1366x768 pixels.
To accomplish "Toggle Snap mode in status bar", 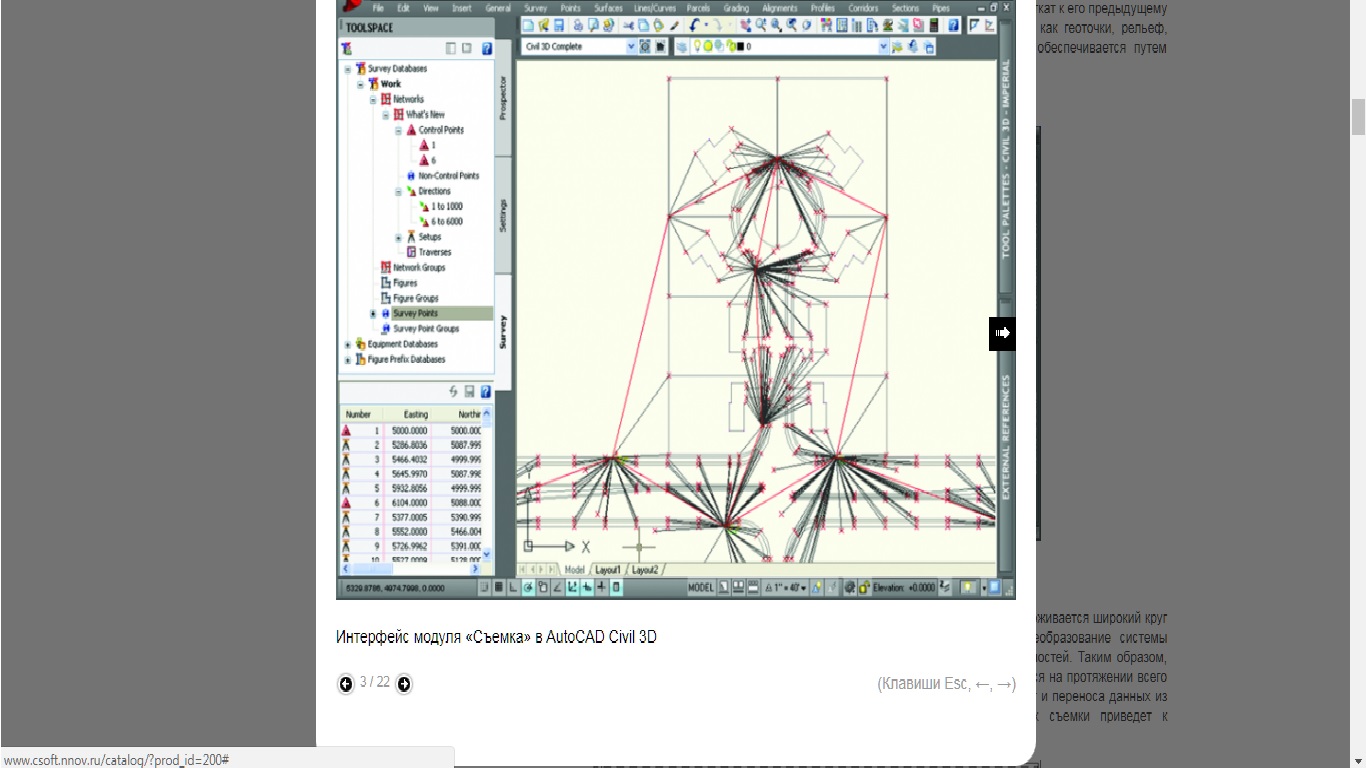I will [484, 587].
